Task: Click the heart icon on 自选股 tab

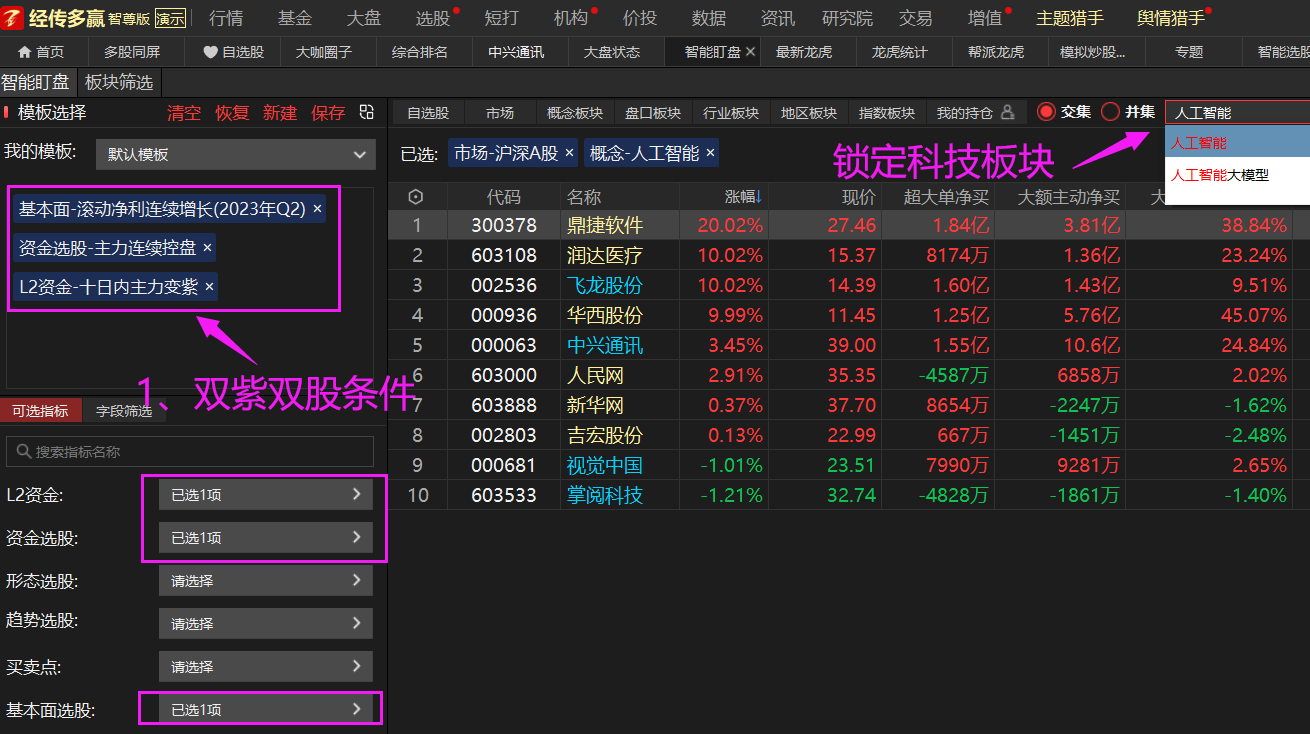Action: [210, 52]
